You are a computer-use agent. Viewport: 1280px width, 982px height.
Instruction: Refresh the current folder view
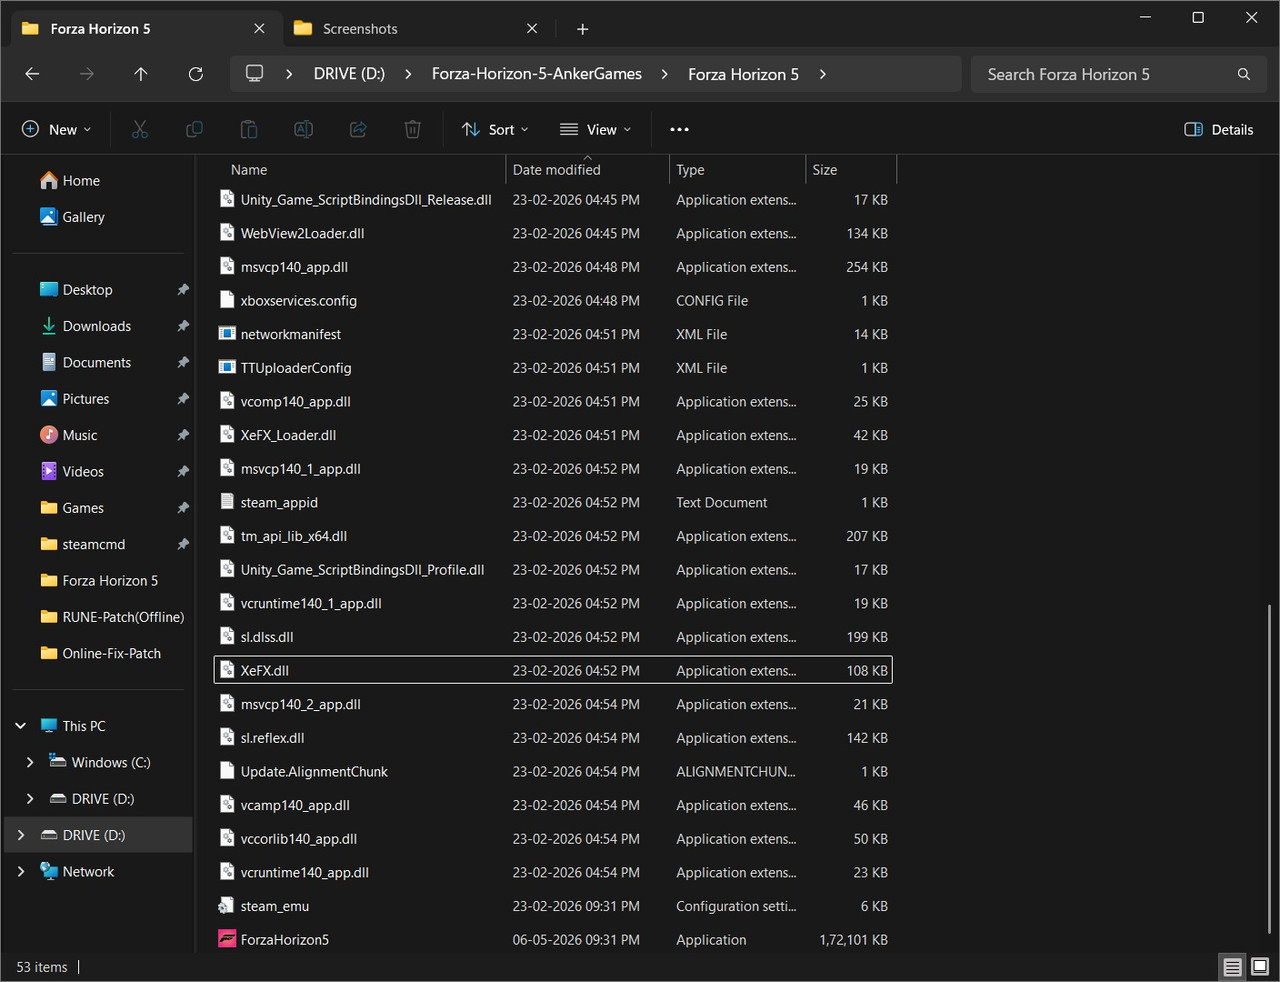196,74
